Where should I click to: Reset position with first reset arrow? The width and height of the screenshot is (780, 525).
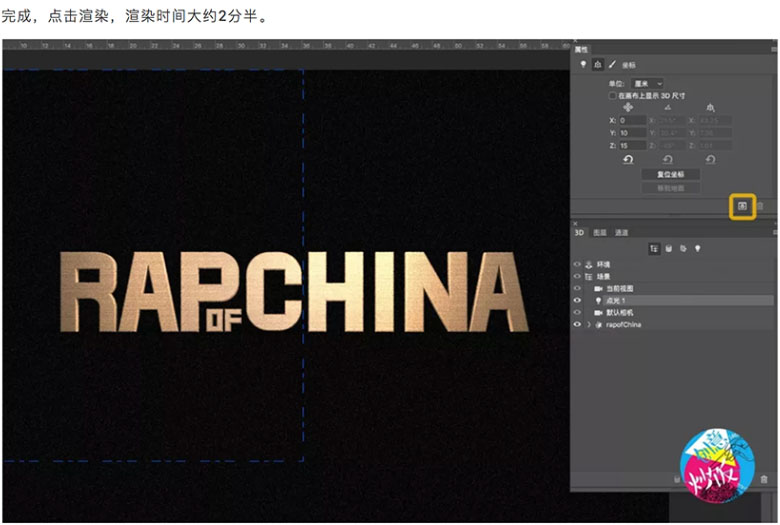click(x=628, y=160)
